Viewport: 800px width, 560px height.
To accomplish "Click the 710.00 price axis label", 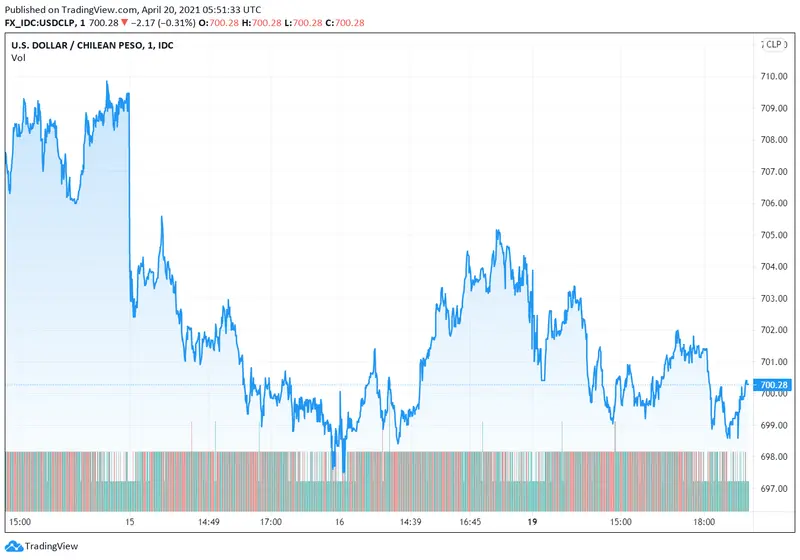I will coord(775,76).
